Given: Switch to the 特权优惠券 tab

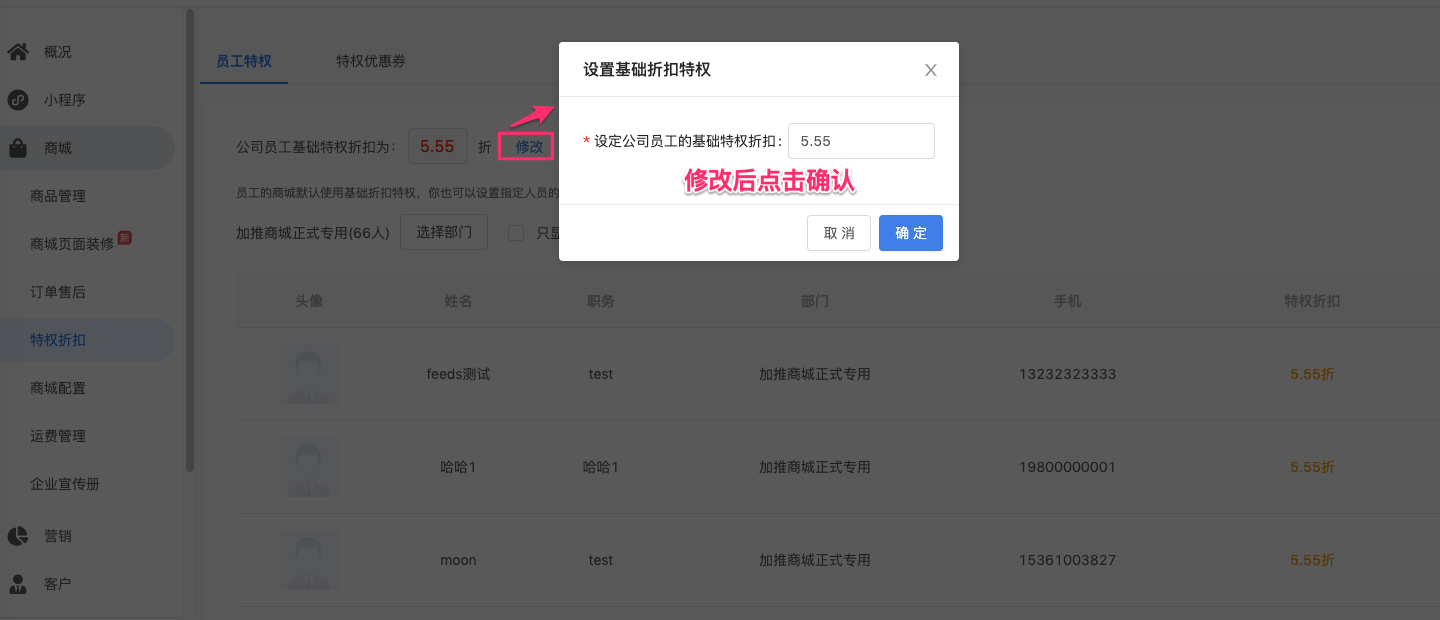Looking at the screenshot, I should (x=371, y=61).
